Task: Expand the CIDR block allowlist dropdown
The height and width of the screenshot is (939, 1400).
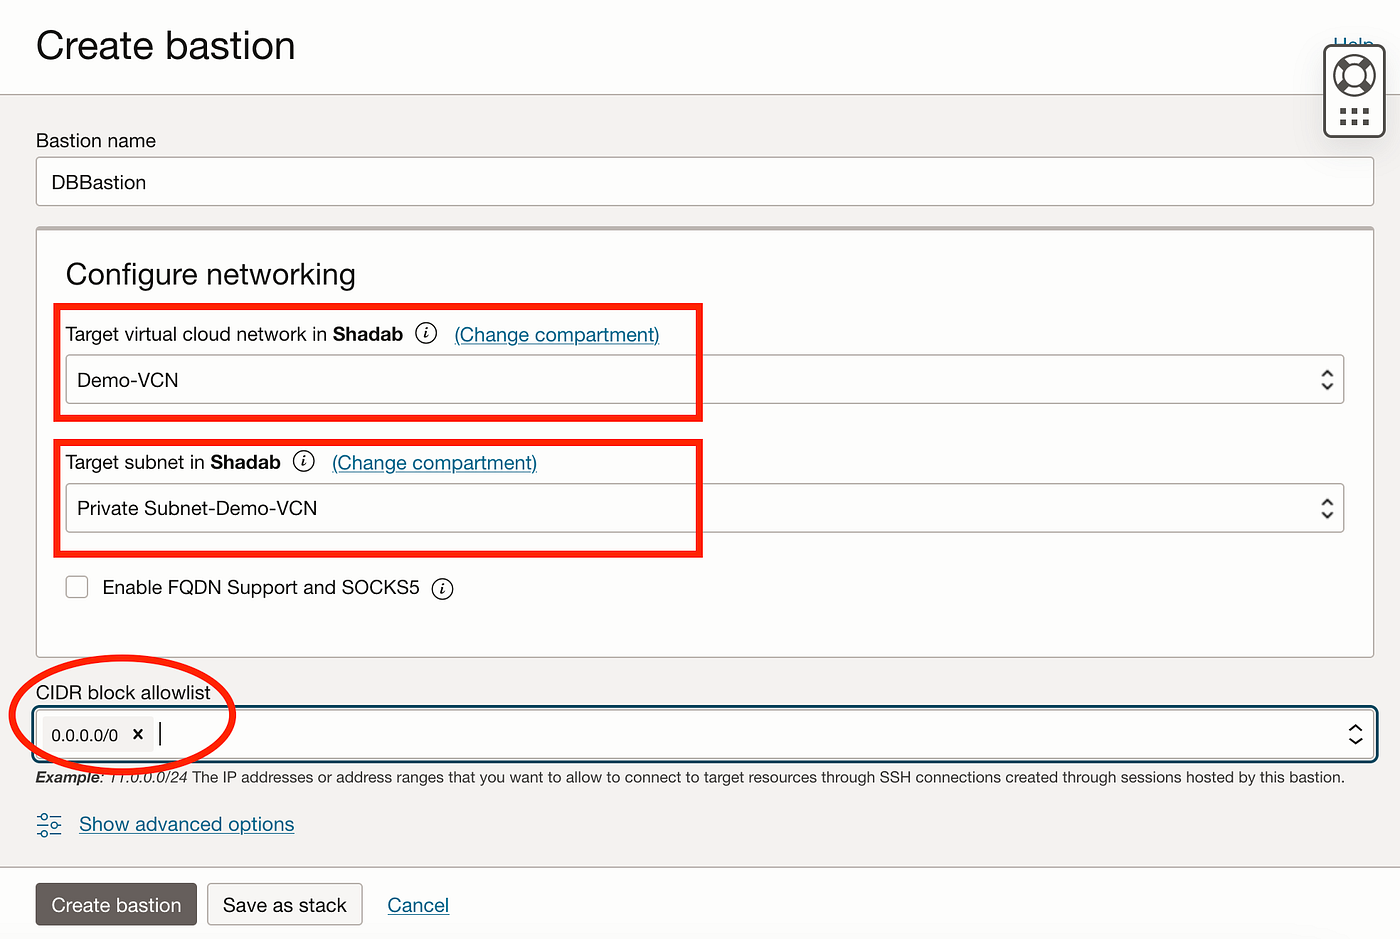Action: click(1355, 733)
